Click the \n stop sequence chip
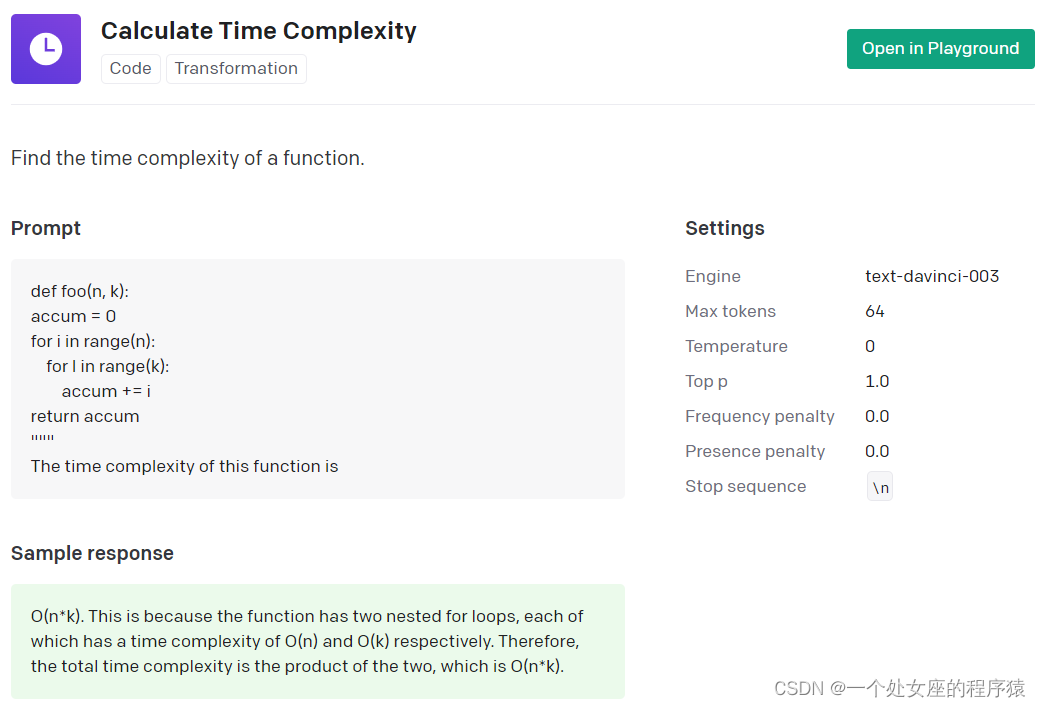Screen dimensions: 1041x707 (x=880, y=487)
